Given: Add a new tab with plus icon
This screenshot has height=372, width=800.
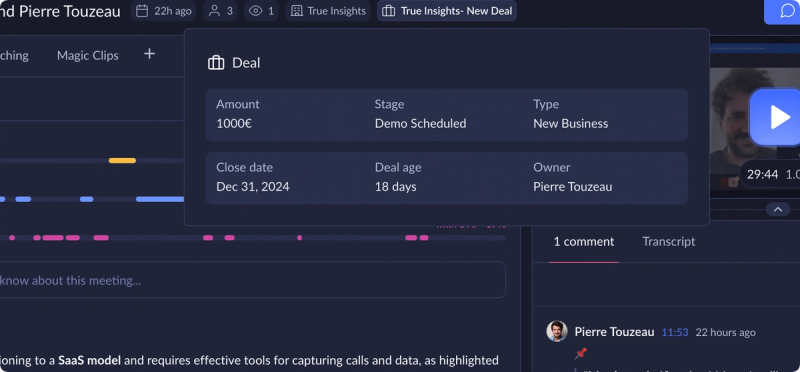Looking at the screenshot, I should coord(149,54).
